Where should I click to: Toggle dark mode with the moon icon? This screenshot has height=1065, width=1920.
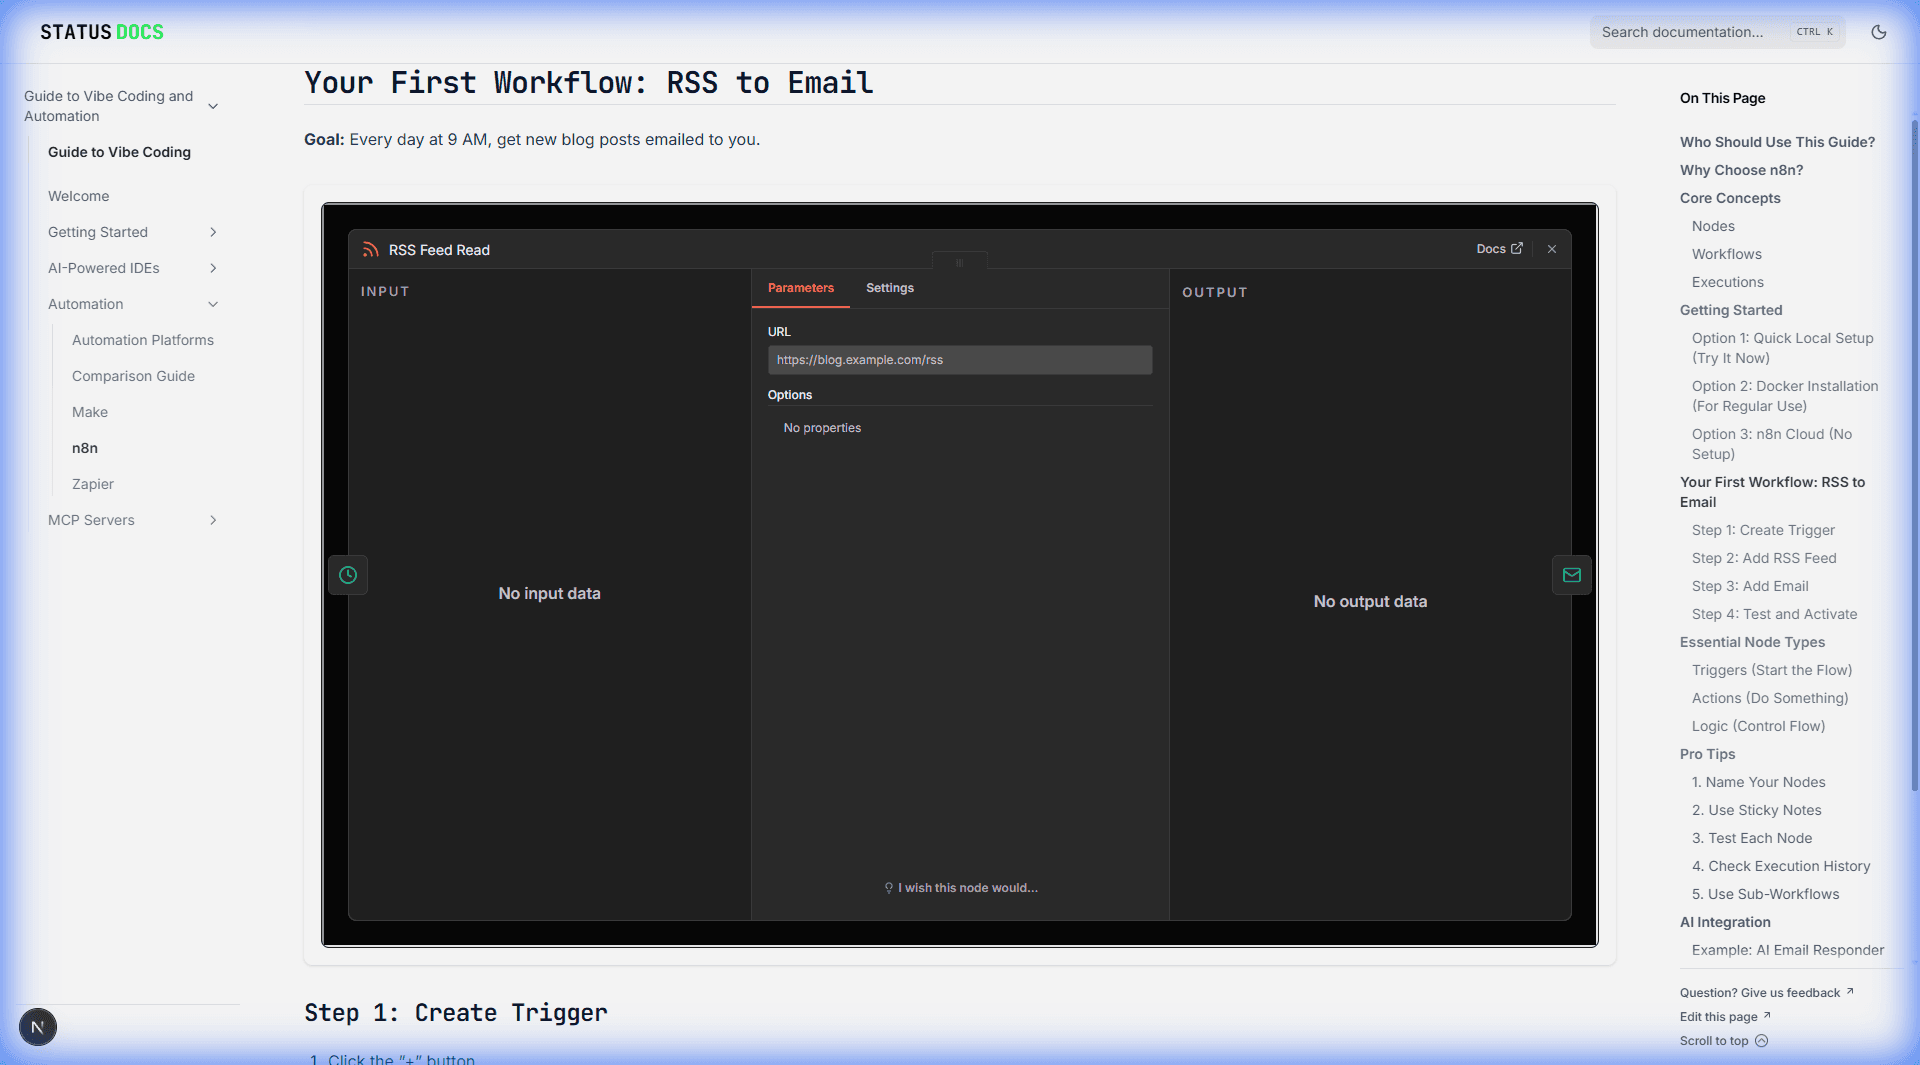point(1878,31)
